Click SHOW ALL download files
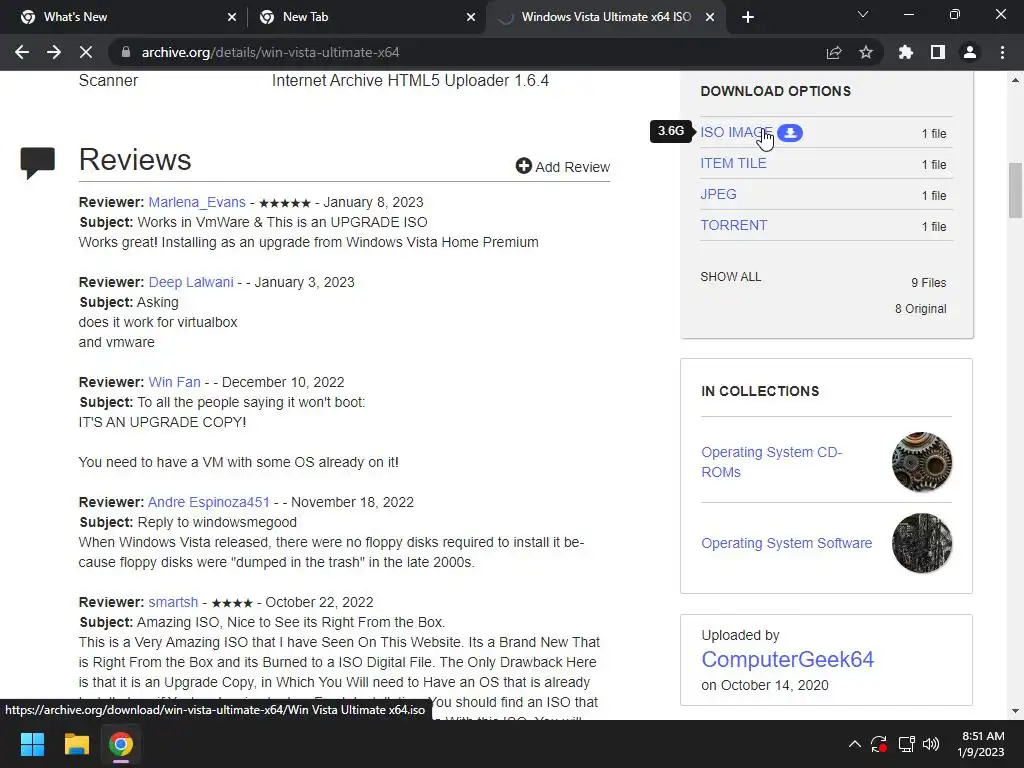The height and width of the screenshot is (768, 1024). point(731,277)
